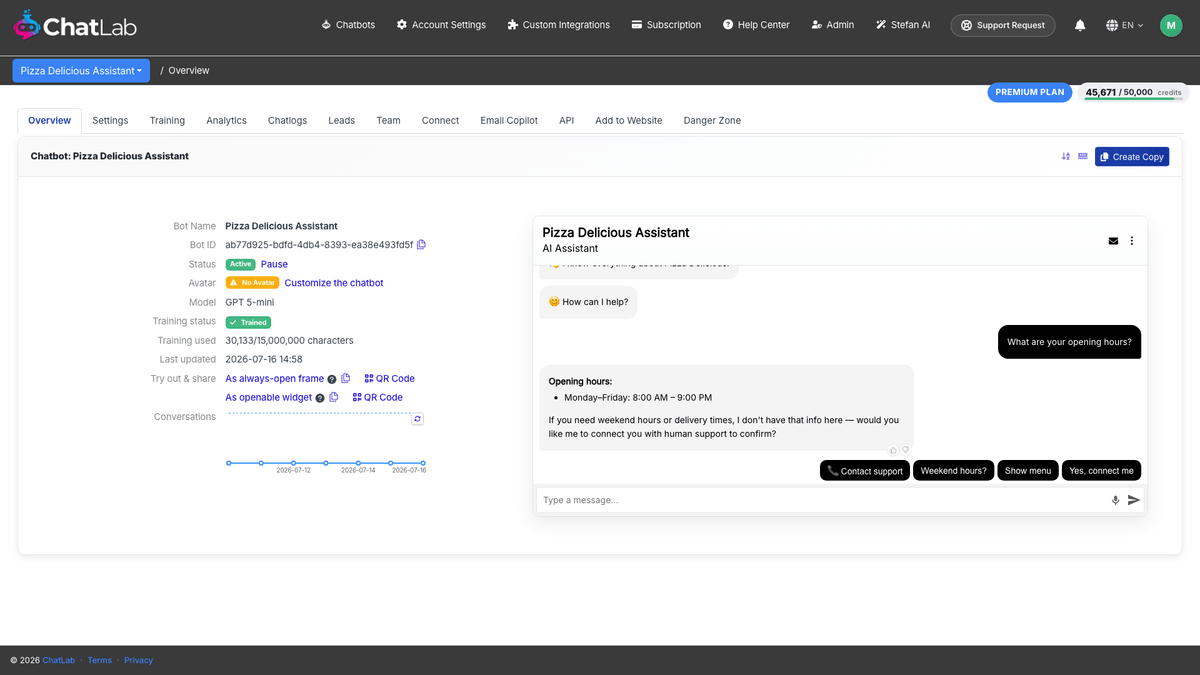Switch to the Settings tab

[x=110, y=120]
